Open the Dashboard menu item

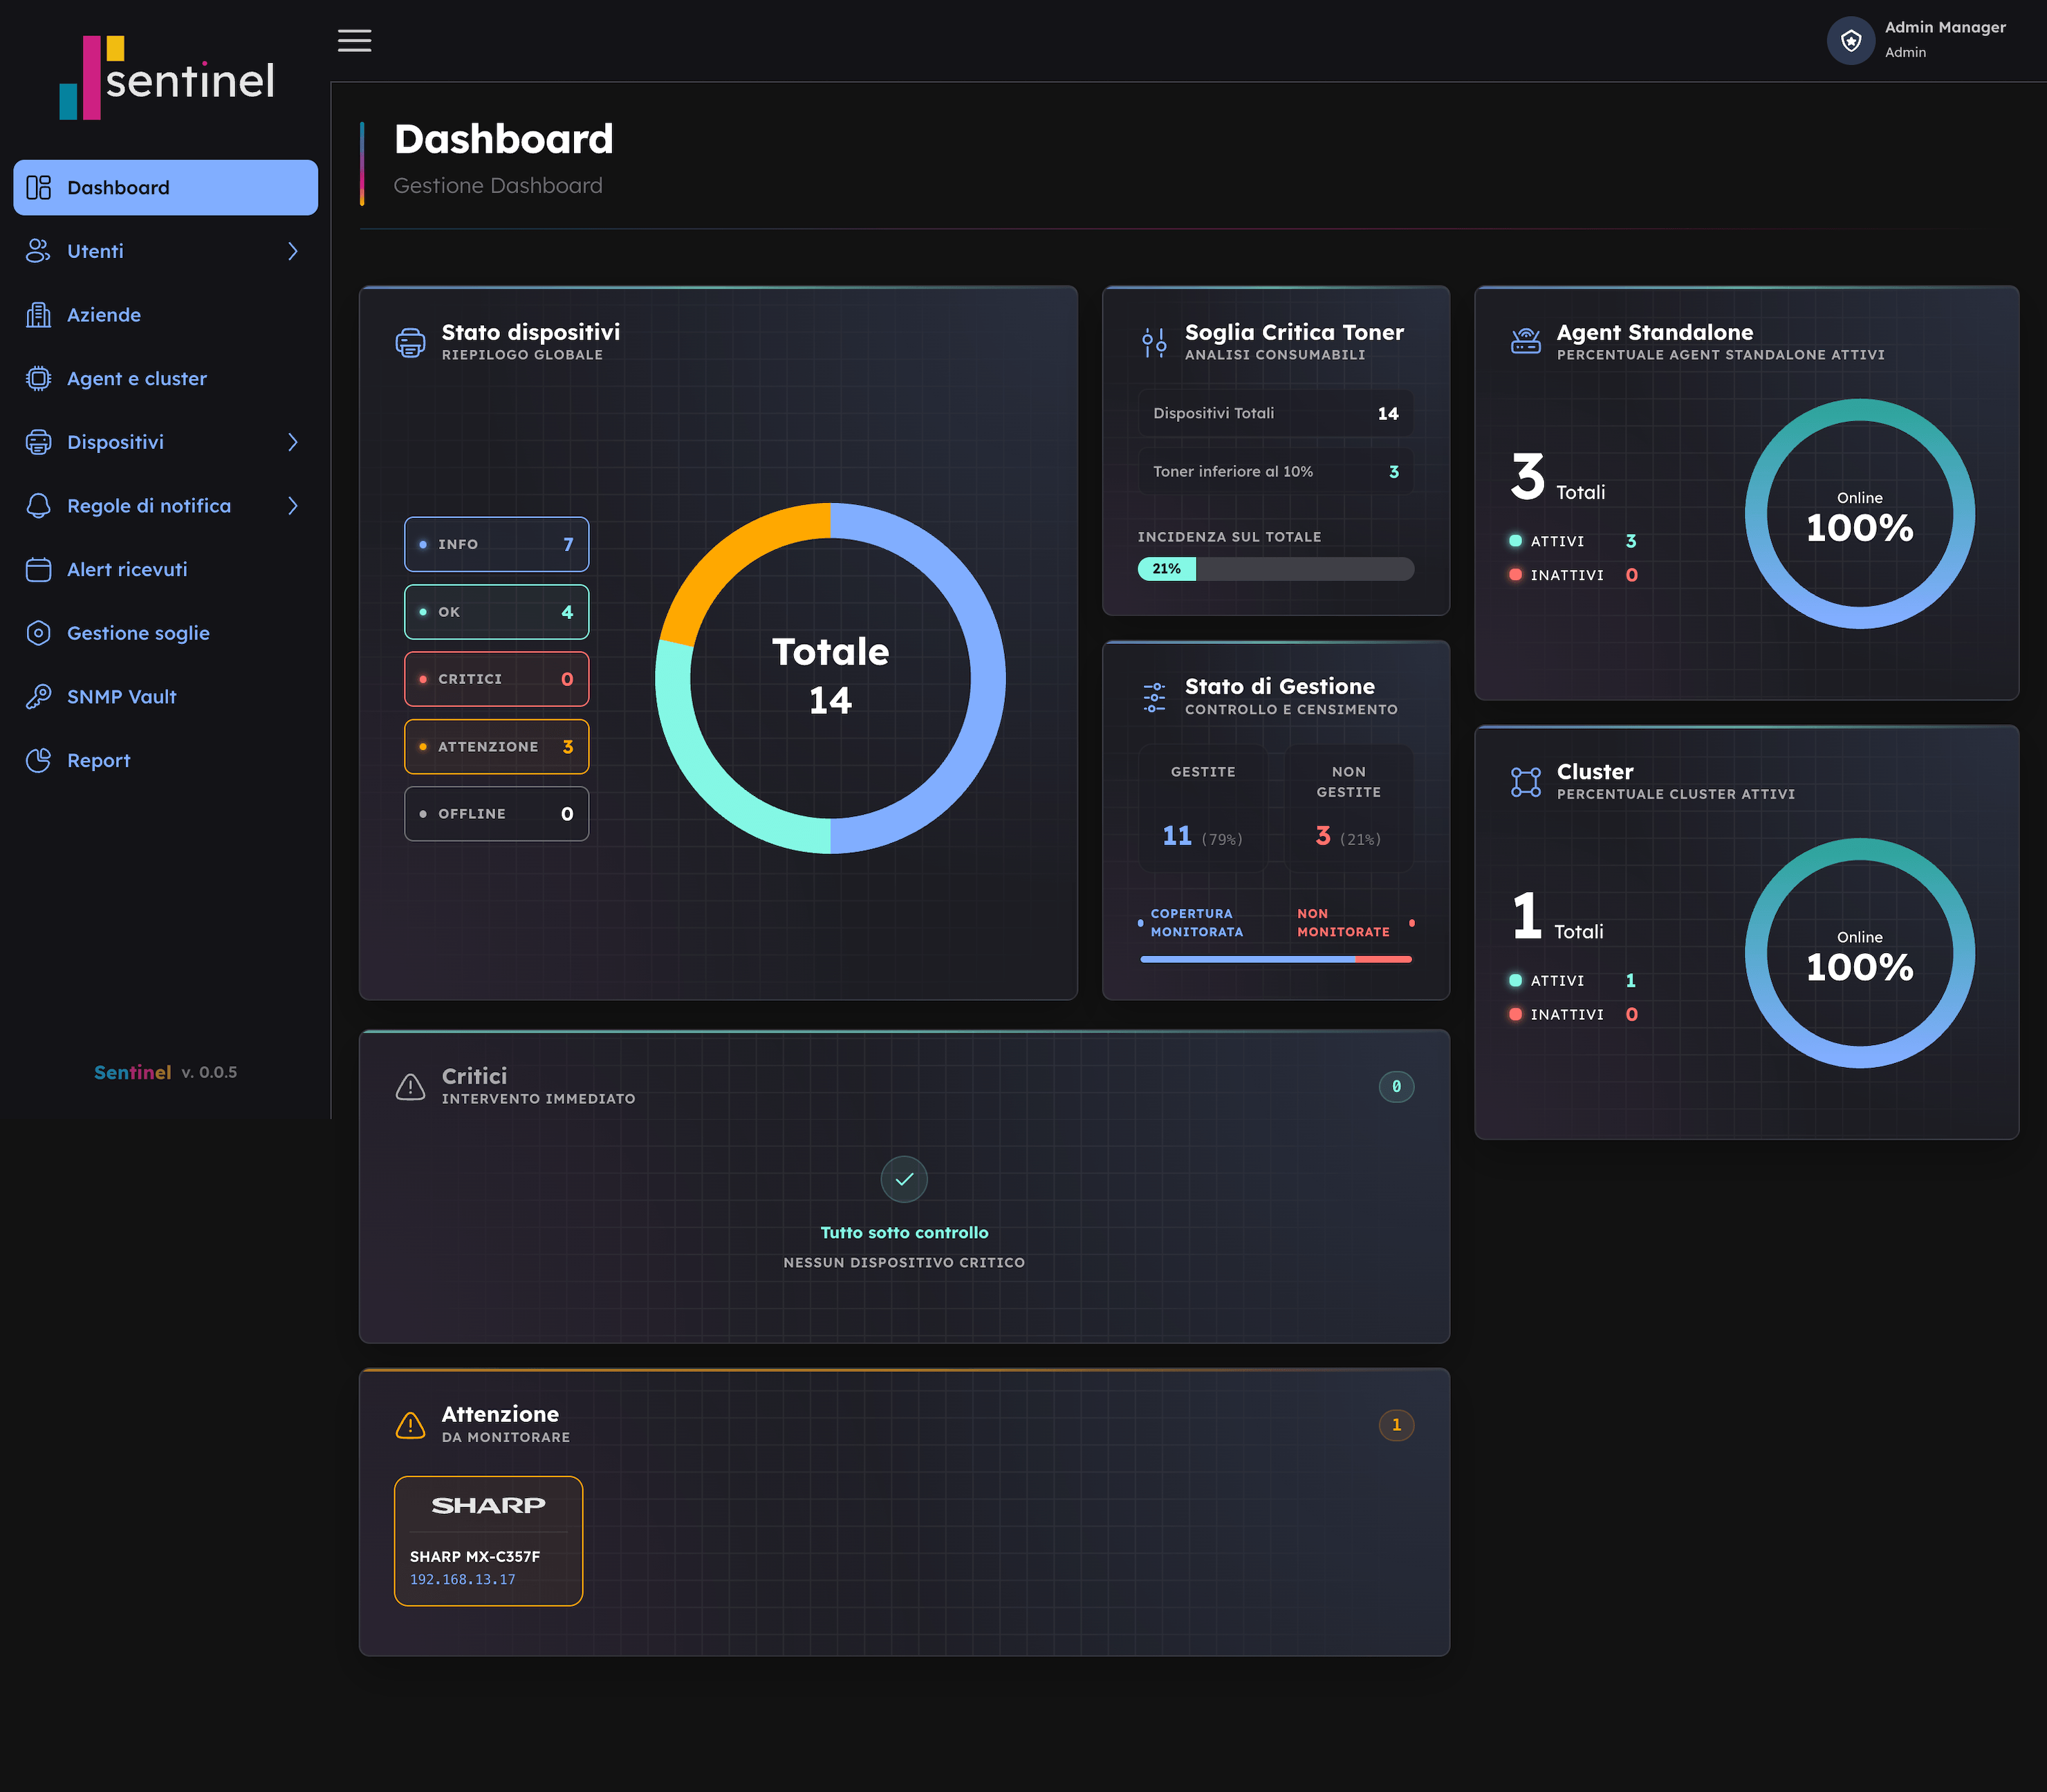tap(165, 187)
